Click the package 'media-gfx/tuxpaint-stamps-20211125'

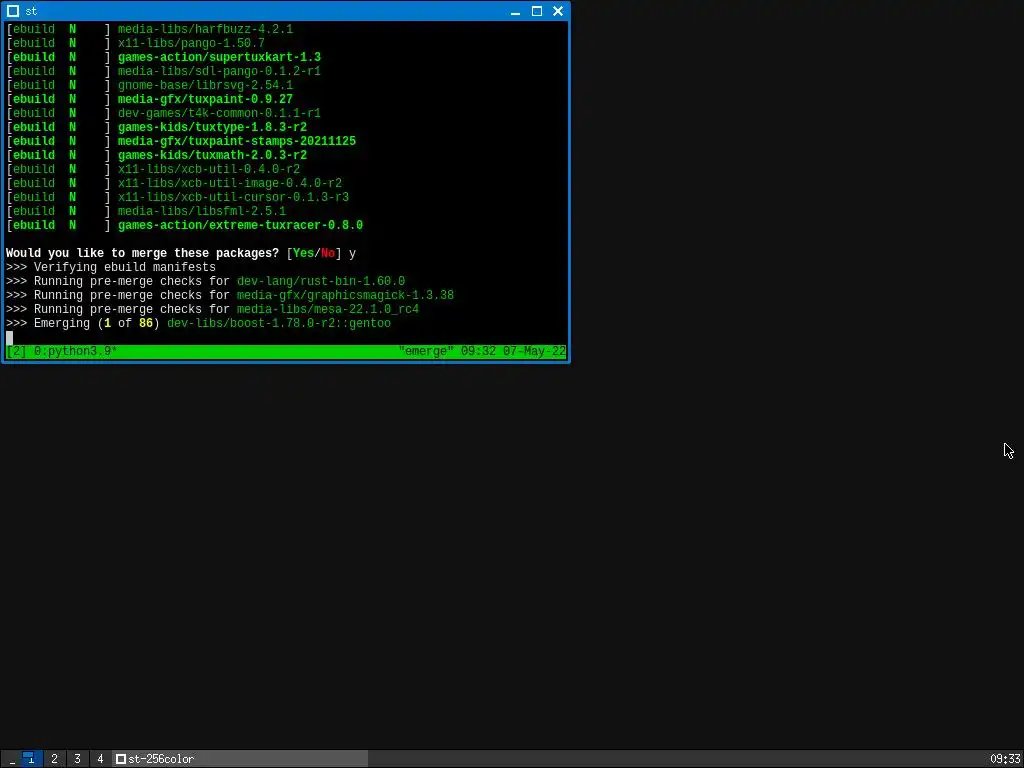(237, 141)
